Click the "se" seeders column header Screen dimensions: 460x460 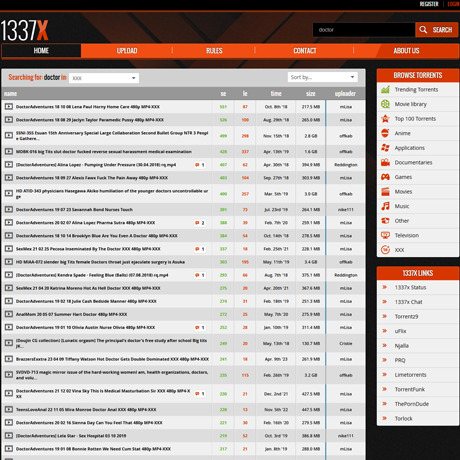(x=223, y=94)
